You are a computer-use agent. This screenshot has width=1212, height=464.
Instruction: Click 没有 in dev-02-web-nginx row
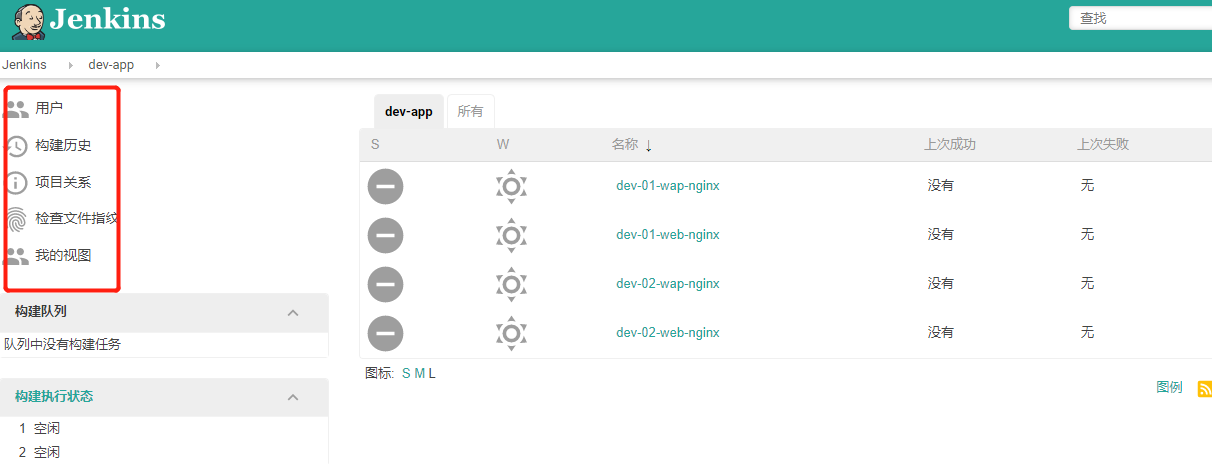coord(941,333)
